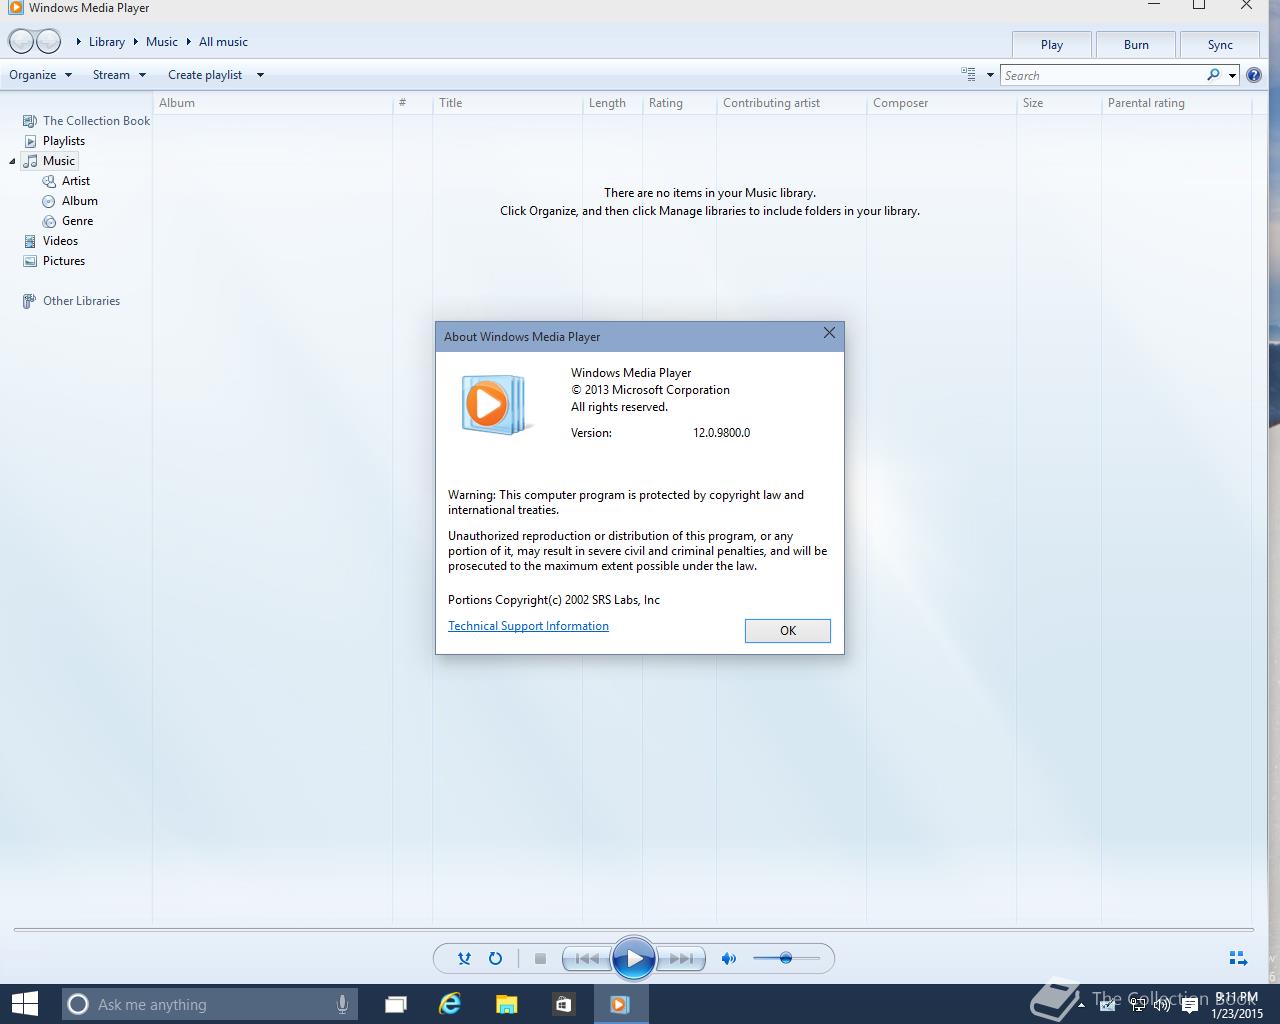This screenshot has height=1024, width=1280.
Task: Click the Next track button
Action: [682, 958]
